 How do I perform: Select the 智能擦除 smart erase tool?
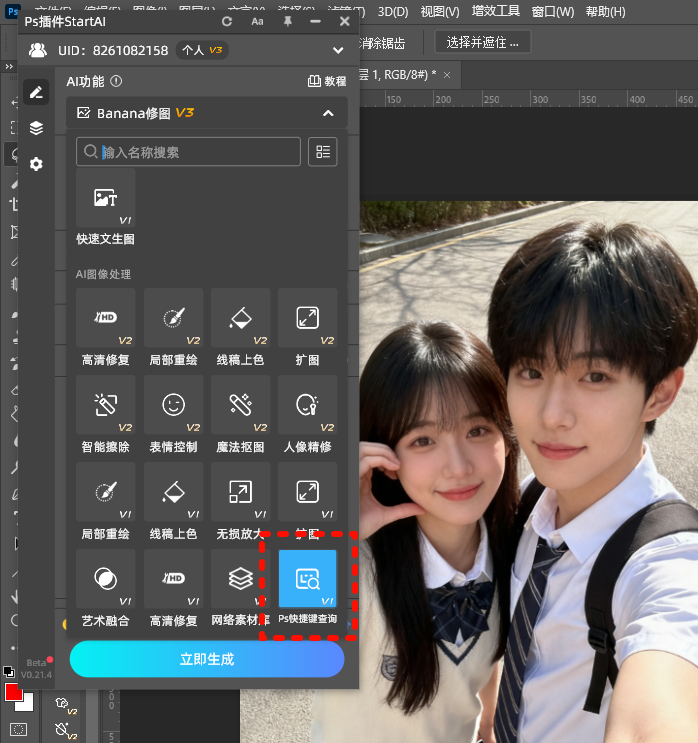105,405
